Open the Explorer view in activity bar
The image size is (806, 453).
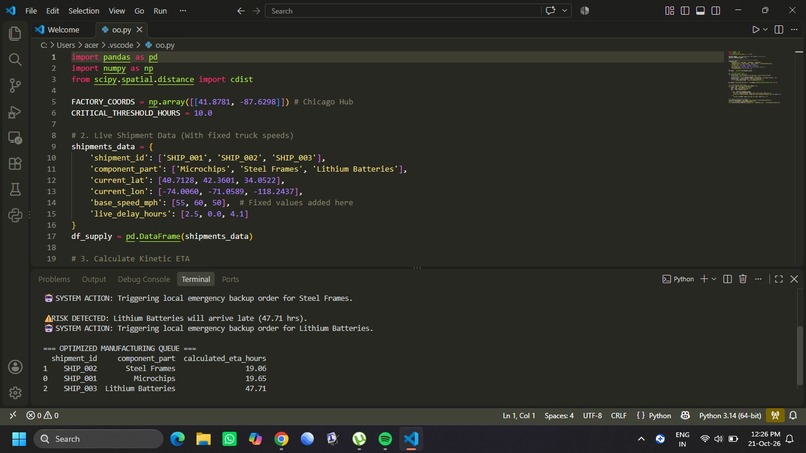15,33
